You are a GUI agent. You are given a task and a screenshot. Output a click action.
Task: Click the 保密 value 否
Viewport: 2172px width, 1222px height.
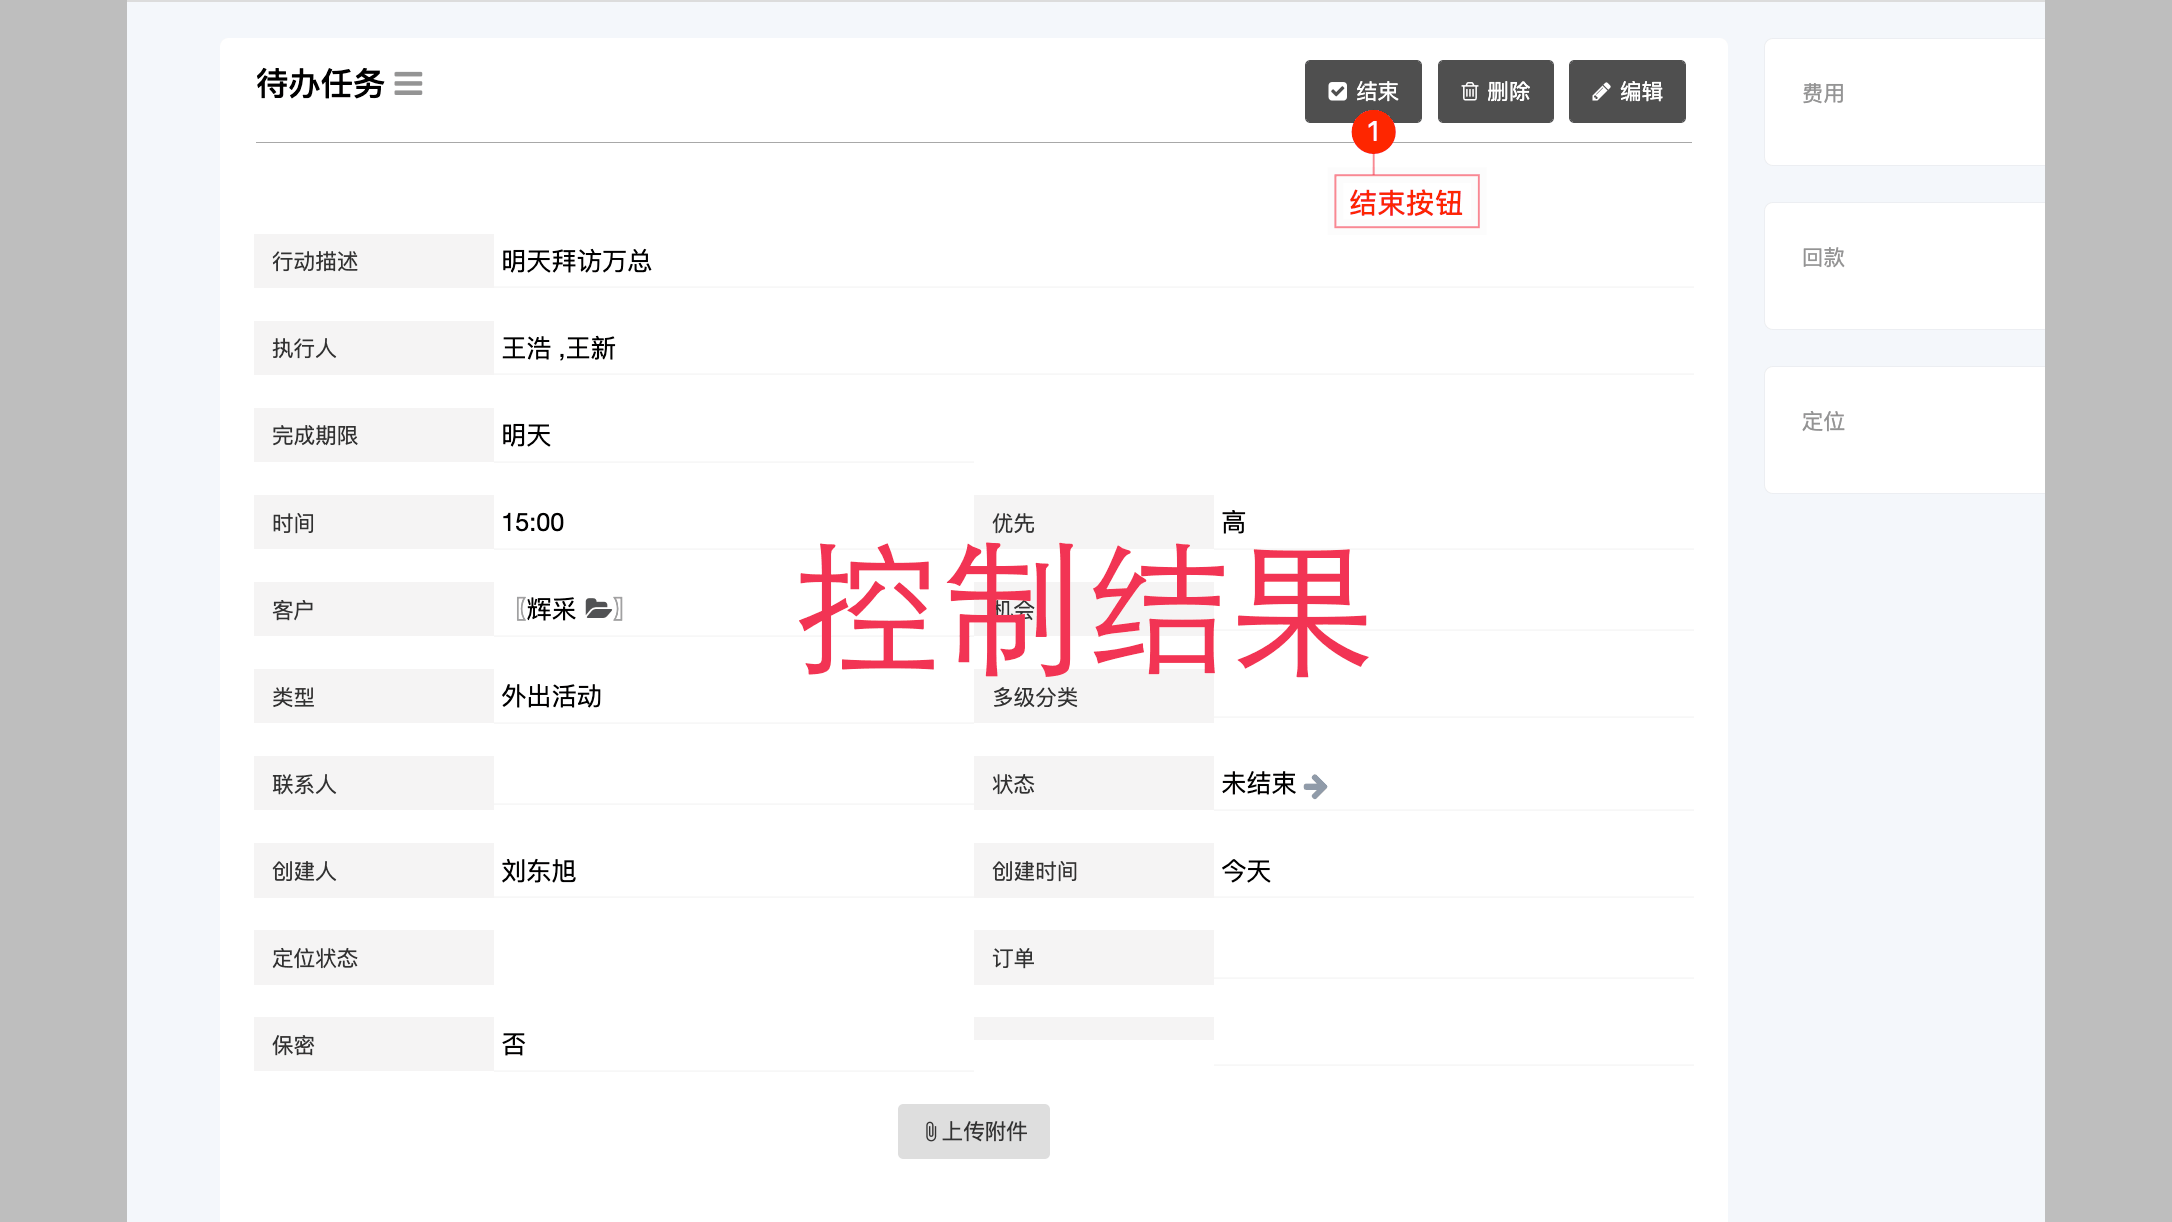tap(514, 1044)
